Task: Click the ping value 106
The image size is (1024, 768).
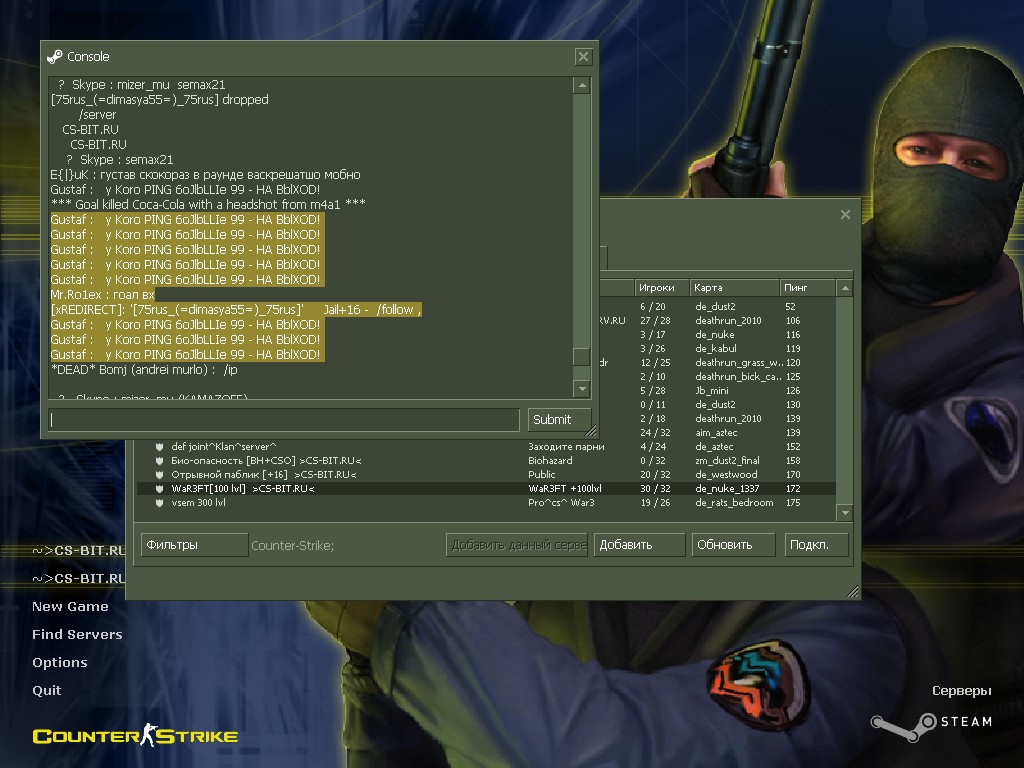Action: coord(793,321)
